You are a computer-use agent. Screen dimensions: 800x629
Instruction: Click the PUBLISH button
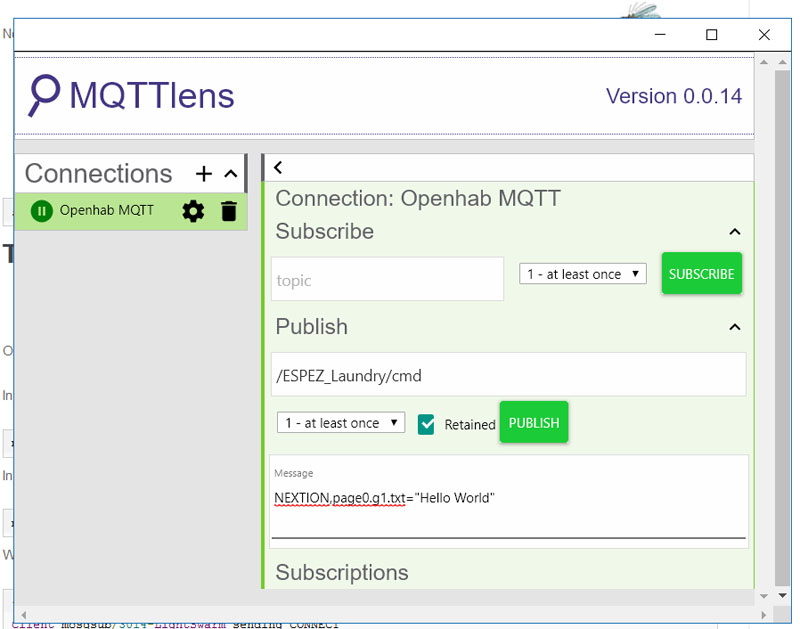534,422
